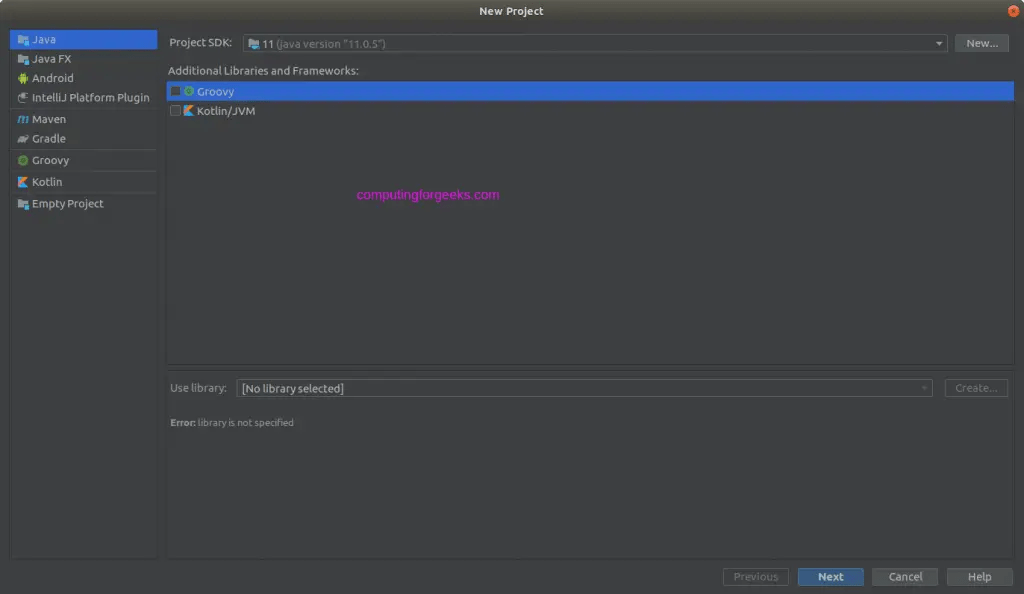Click the Kotlin/JVM row label
Image resolution: width=1024 pixels, height=594 pixels.
click(226, 111)
